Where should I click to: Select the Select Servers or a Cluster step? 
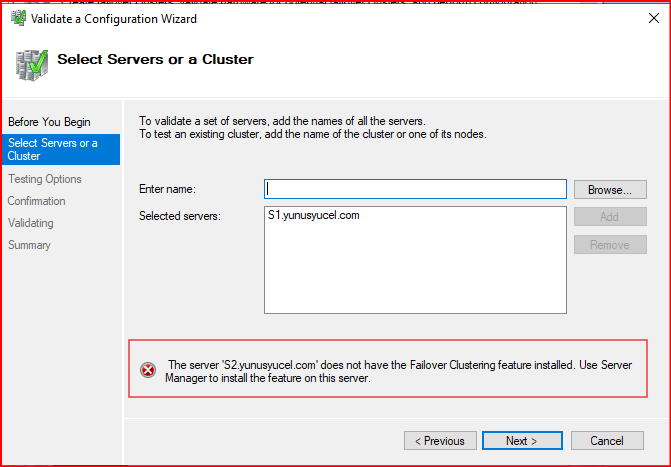pyautogui.click(x=53, y=149)
